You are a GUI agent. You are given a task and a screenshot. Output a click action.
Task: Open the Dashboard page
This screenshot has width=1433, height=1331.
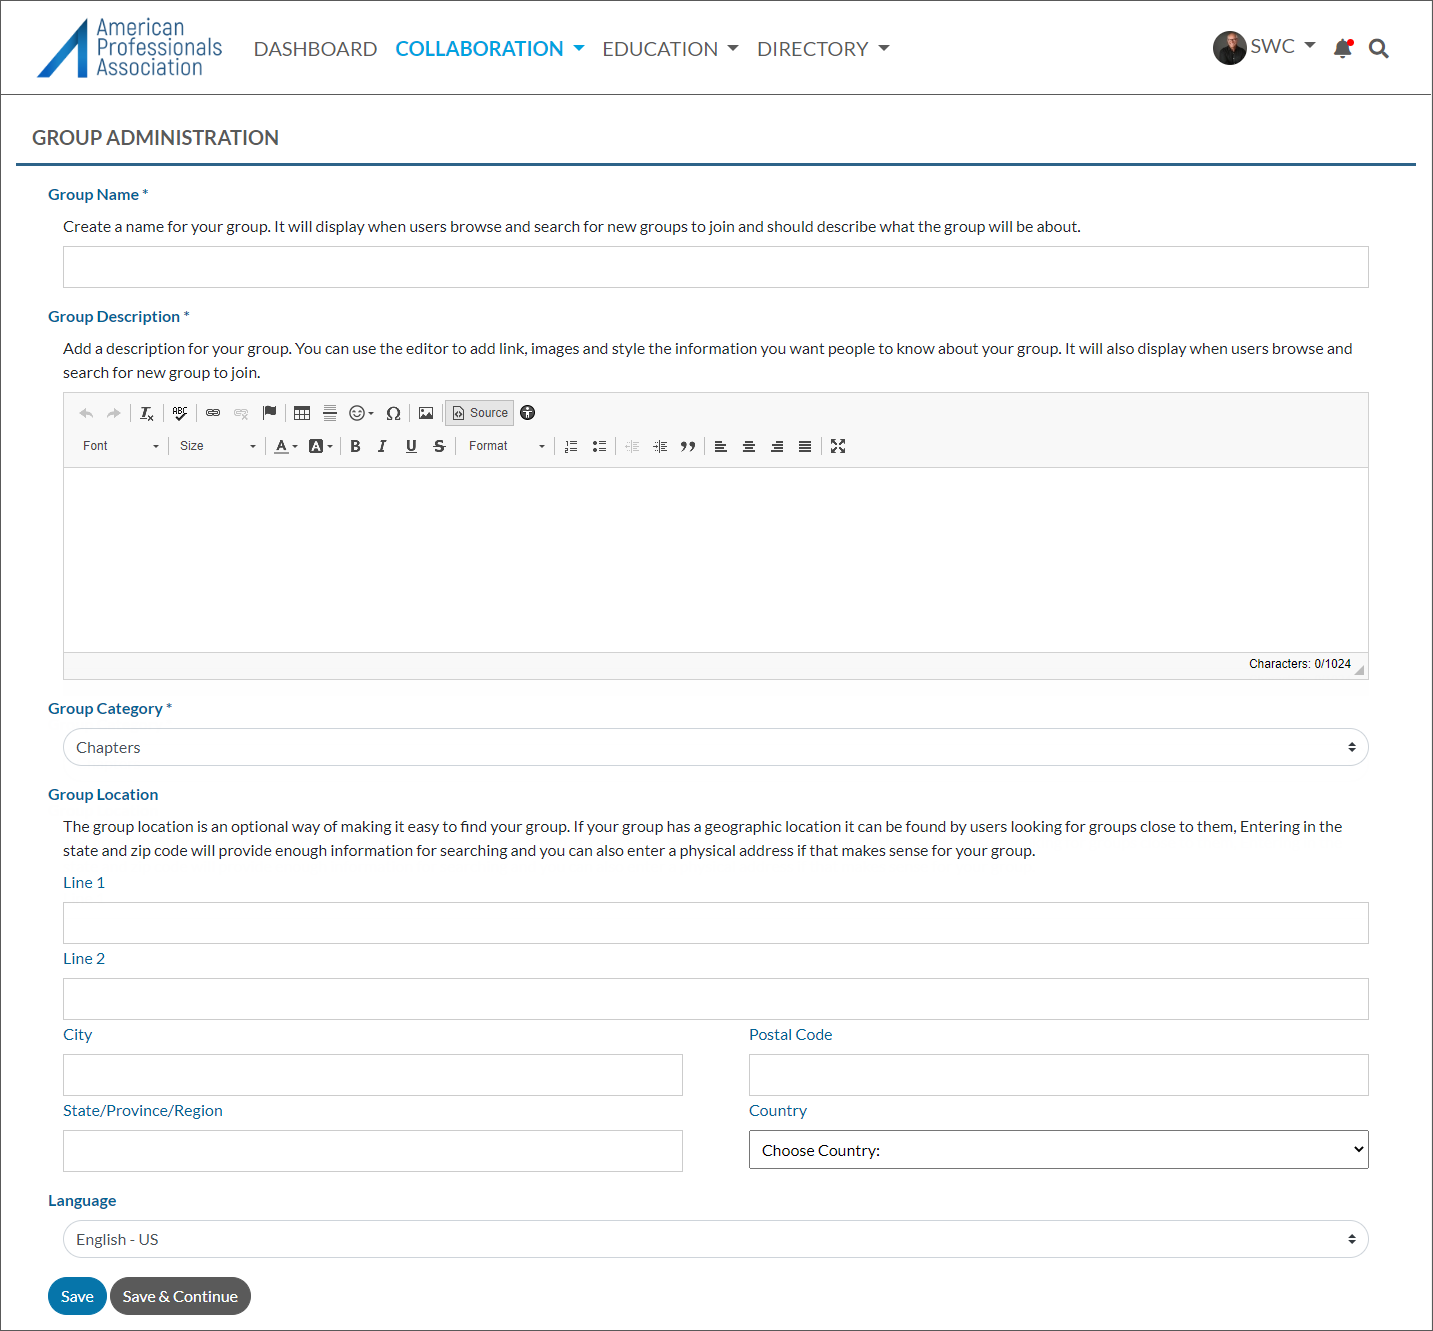click(315, 49)
